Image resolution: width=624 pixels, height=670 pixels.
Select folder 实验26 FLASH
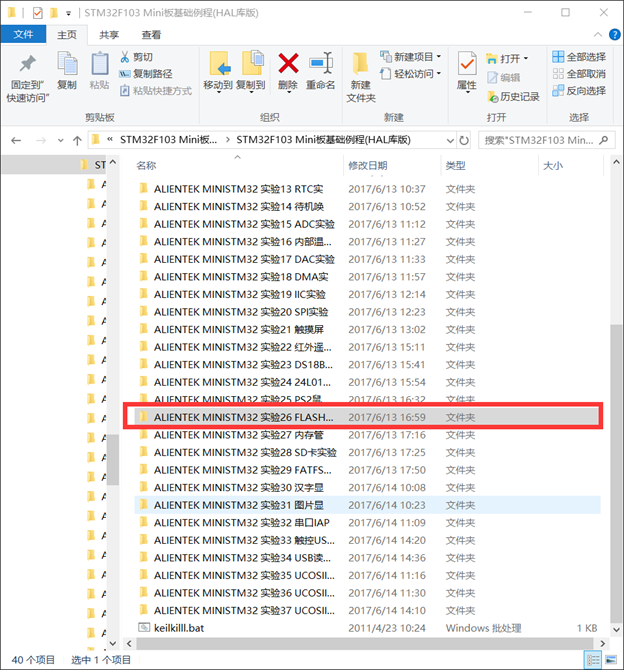click(x=368, y=417)
